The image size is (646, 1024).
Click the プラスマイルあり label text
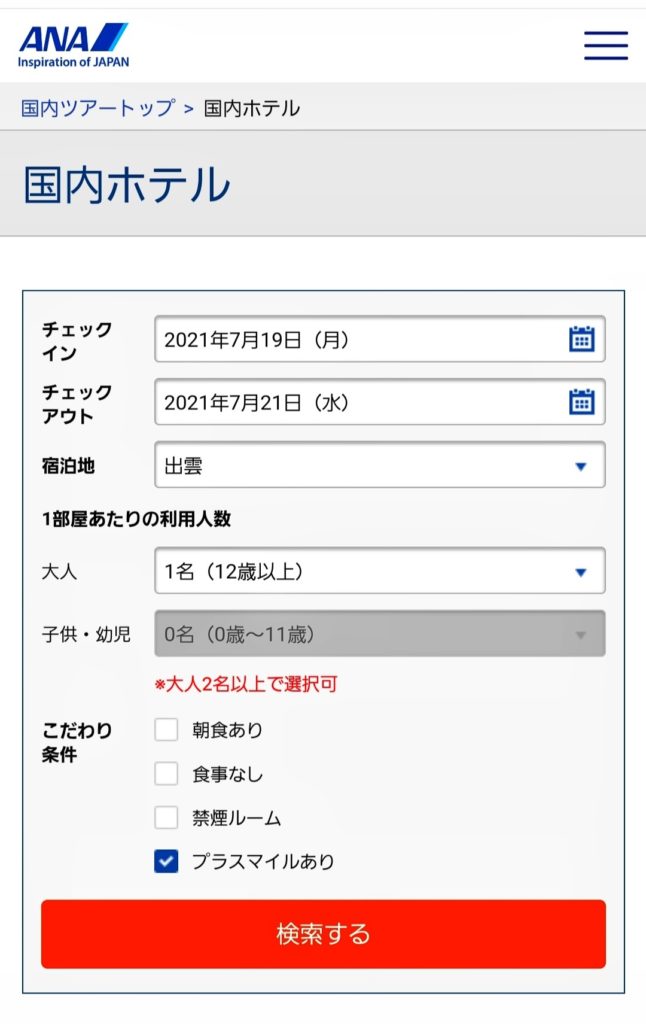[263, 862]
